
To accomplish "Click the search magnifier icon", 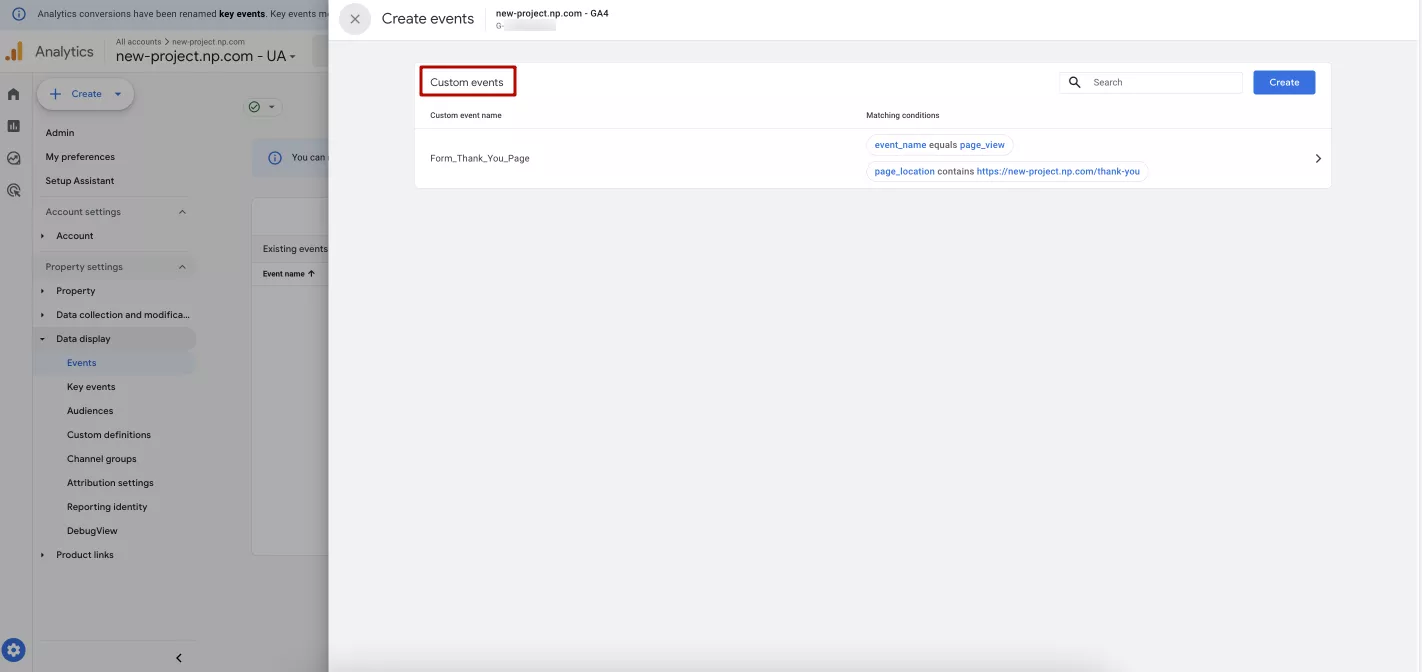I will (1075, 82).
